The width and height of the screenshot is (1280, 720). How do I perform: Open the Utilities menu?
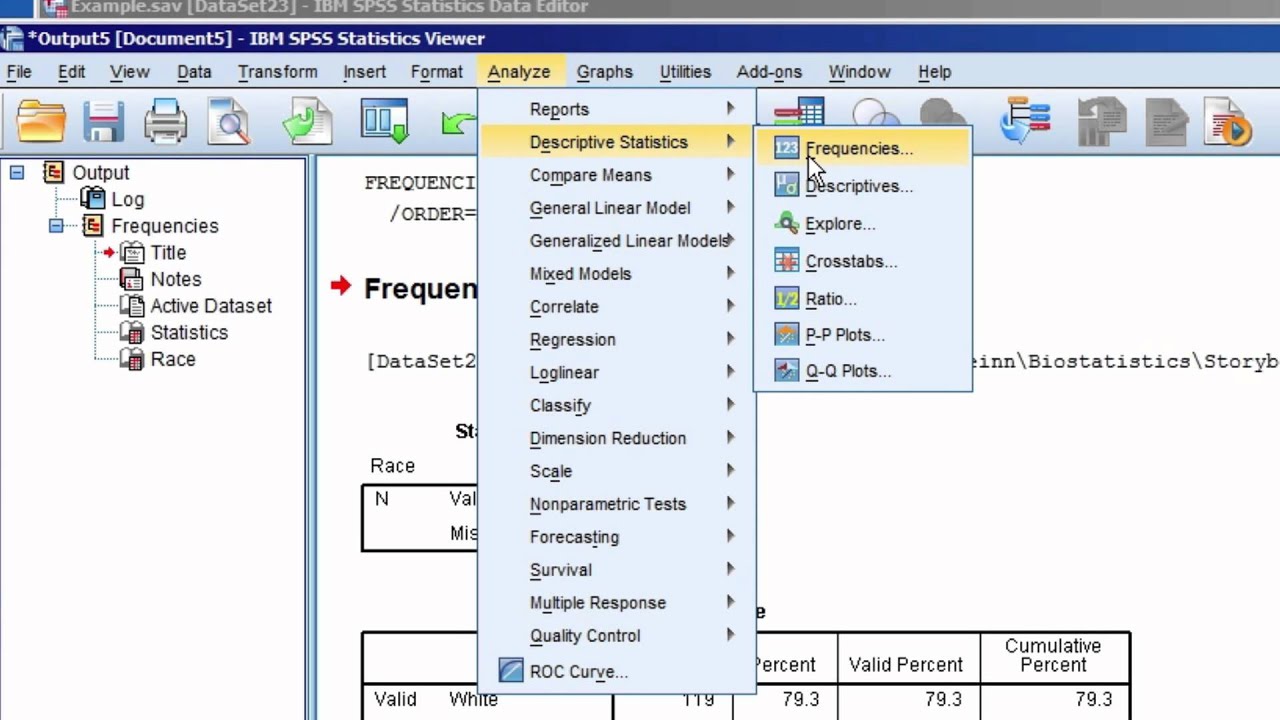(685, 72)
